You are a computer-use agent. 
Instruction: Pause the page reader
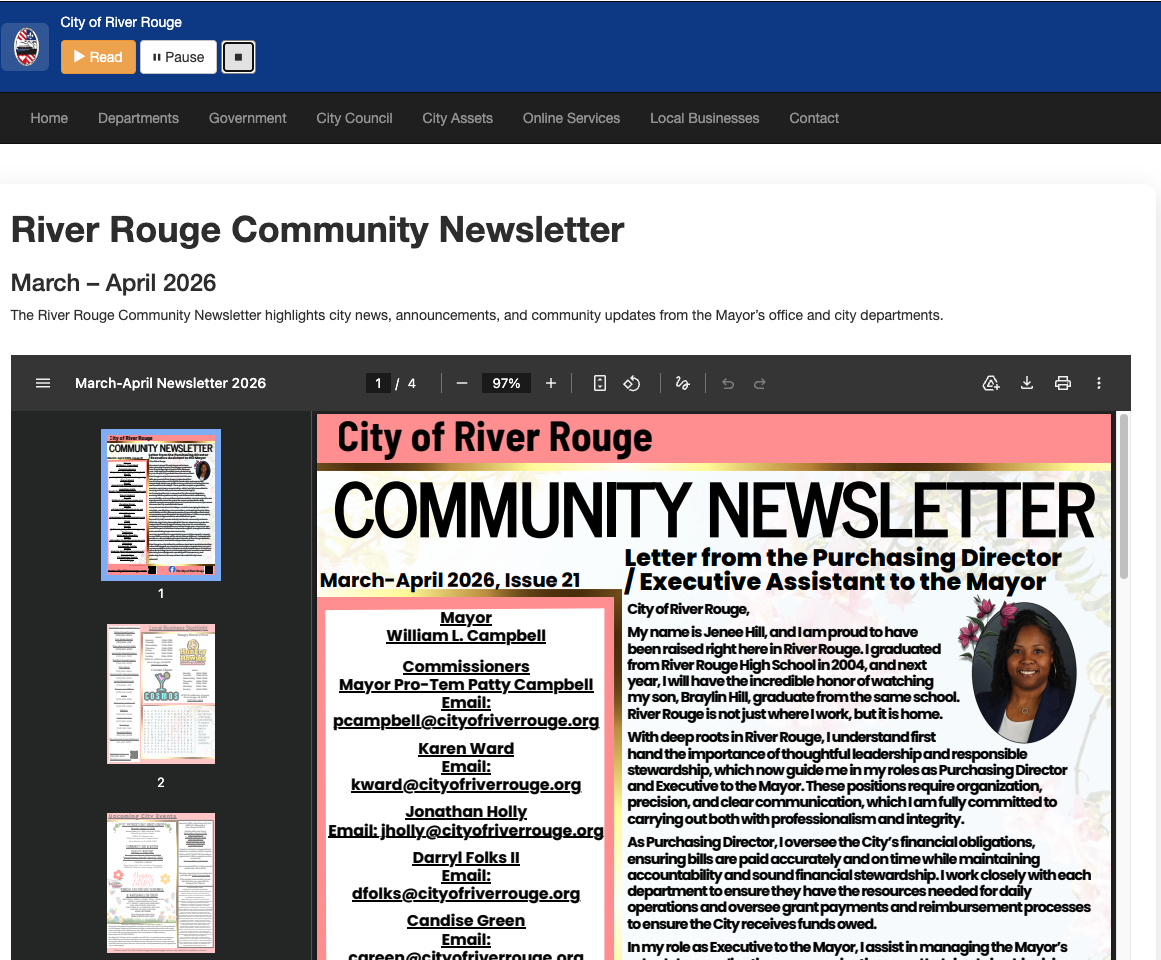[177, 57]
